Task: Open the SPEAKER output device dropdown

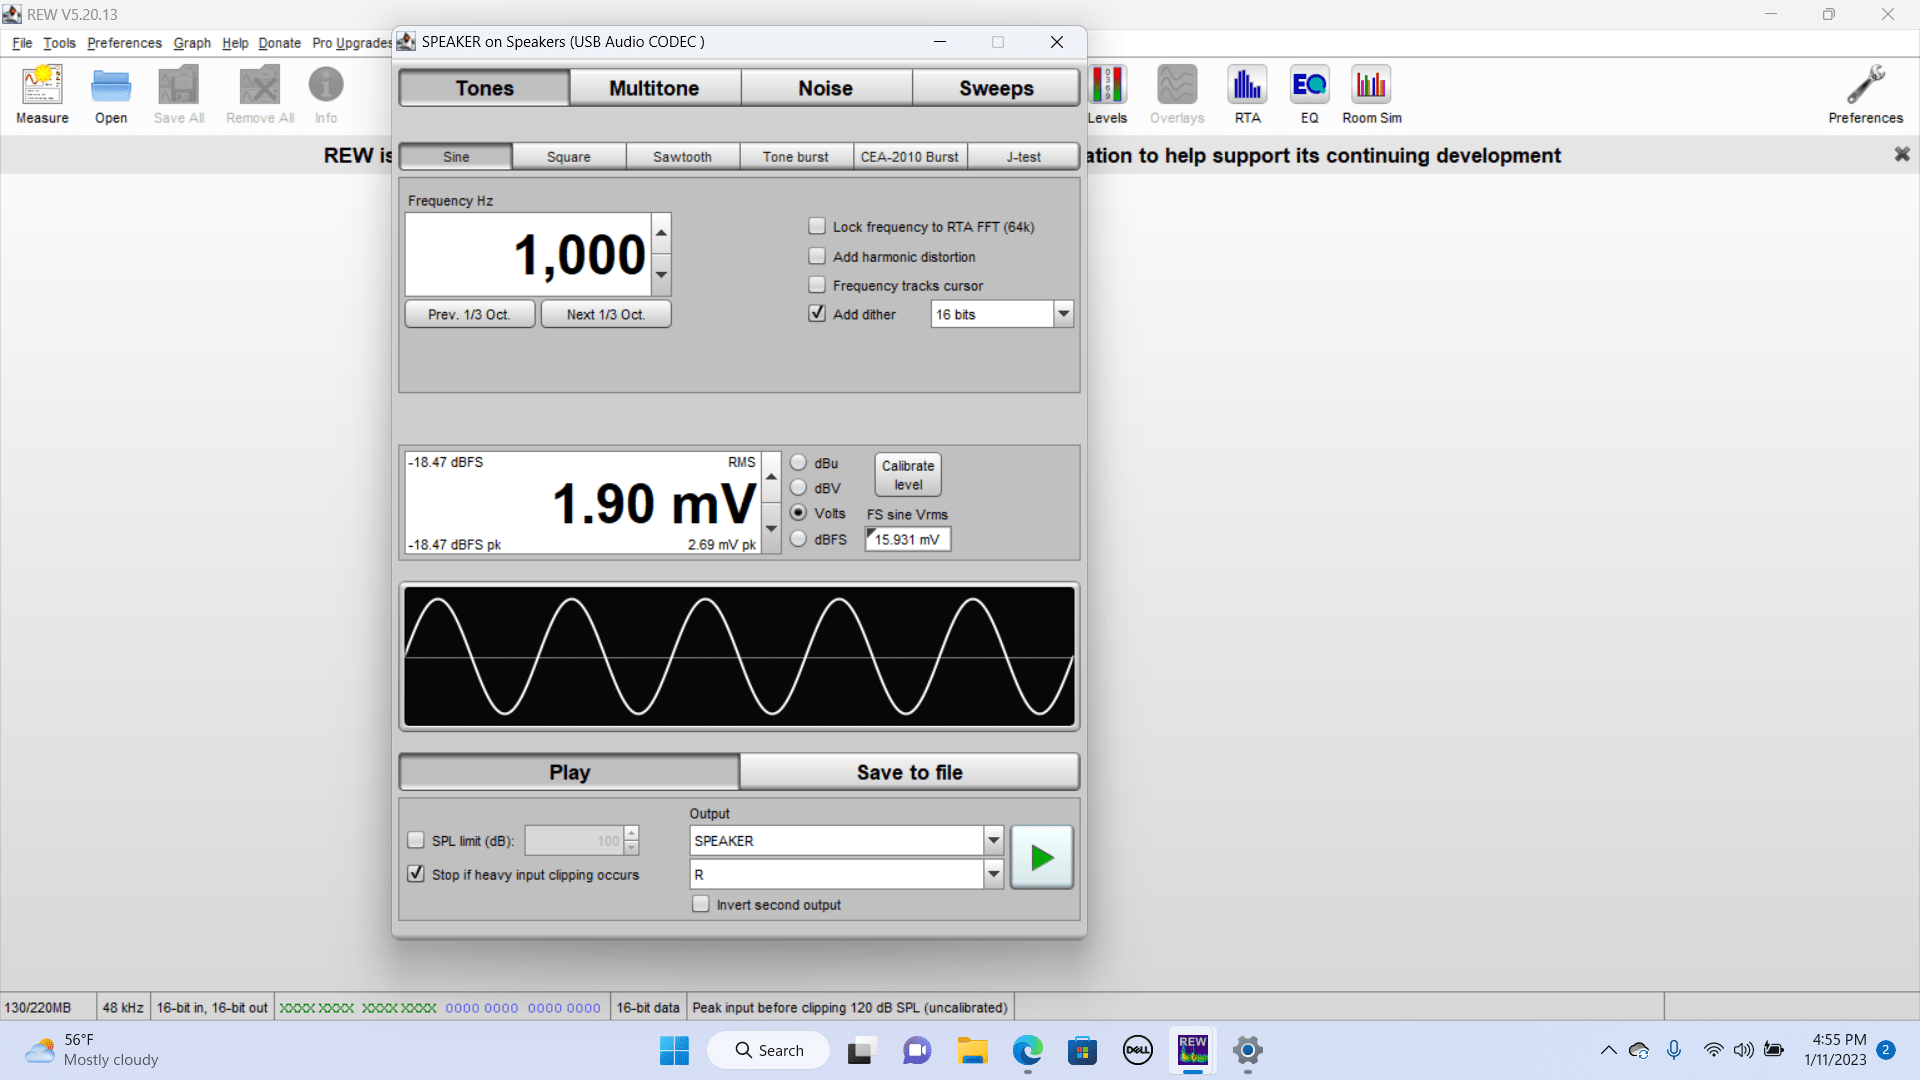Action: [993, 841]
